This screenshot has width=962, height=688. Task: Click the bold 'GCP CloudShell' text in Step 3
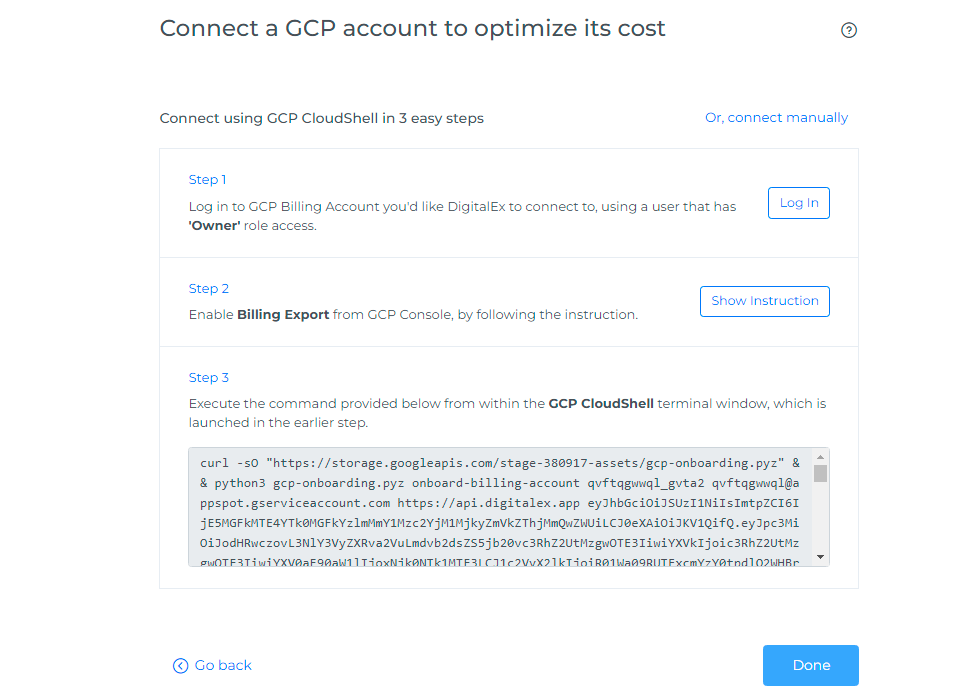pos(601,404)
